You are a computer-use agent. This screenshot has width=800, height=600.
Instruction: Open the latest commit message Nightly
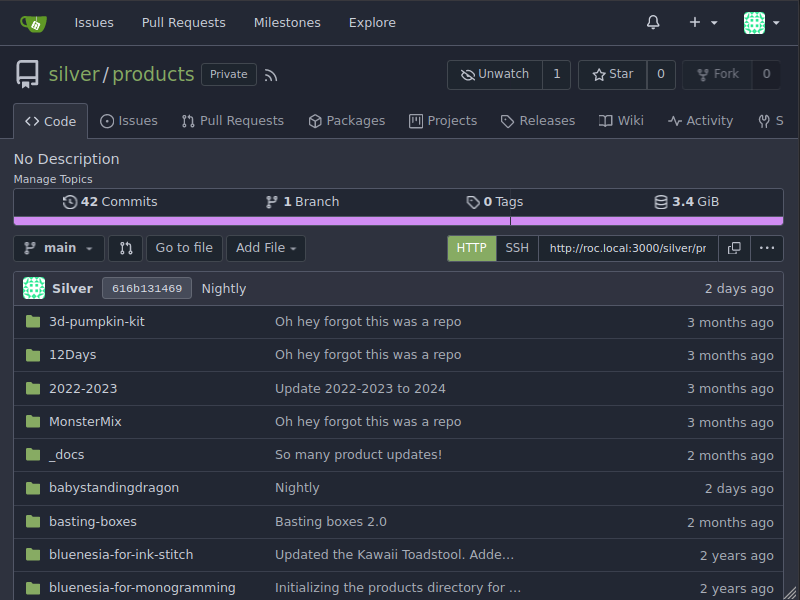pyautogui.click(x=223, y=289)
